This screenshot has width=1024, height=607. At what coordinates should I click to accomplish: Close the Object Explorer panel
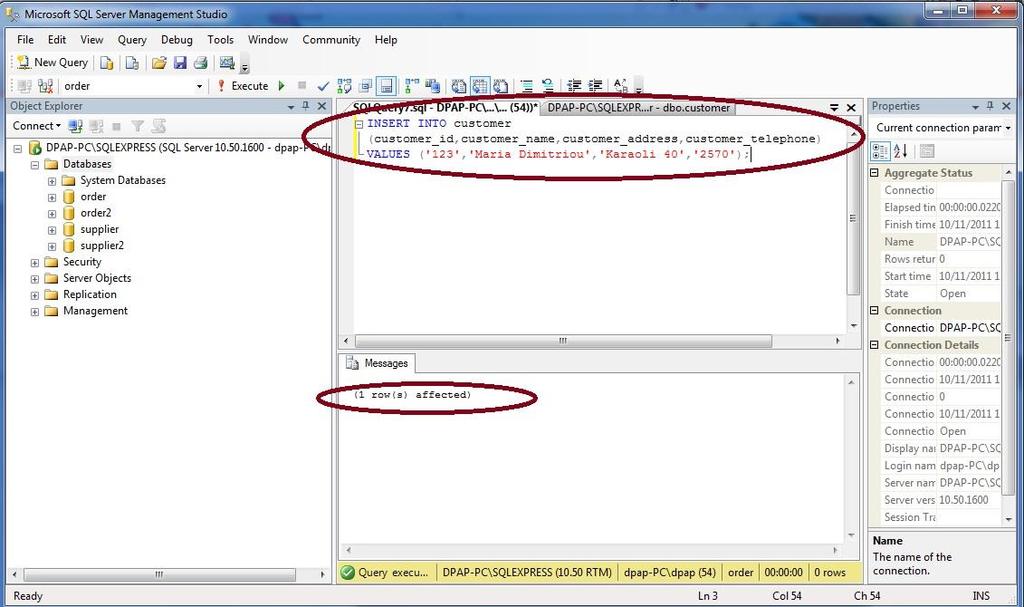click(321, 106)
